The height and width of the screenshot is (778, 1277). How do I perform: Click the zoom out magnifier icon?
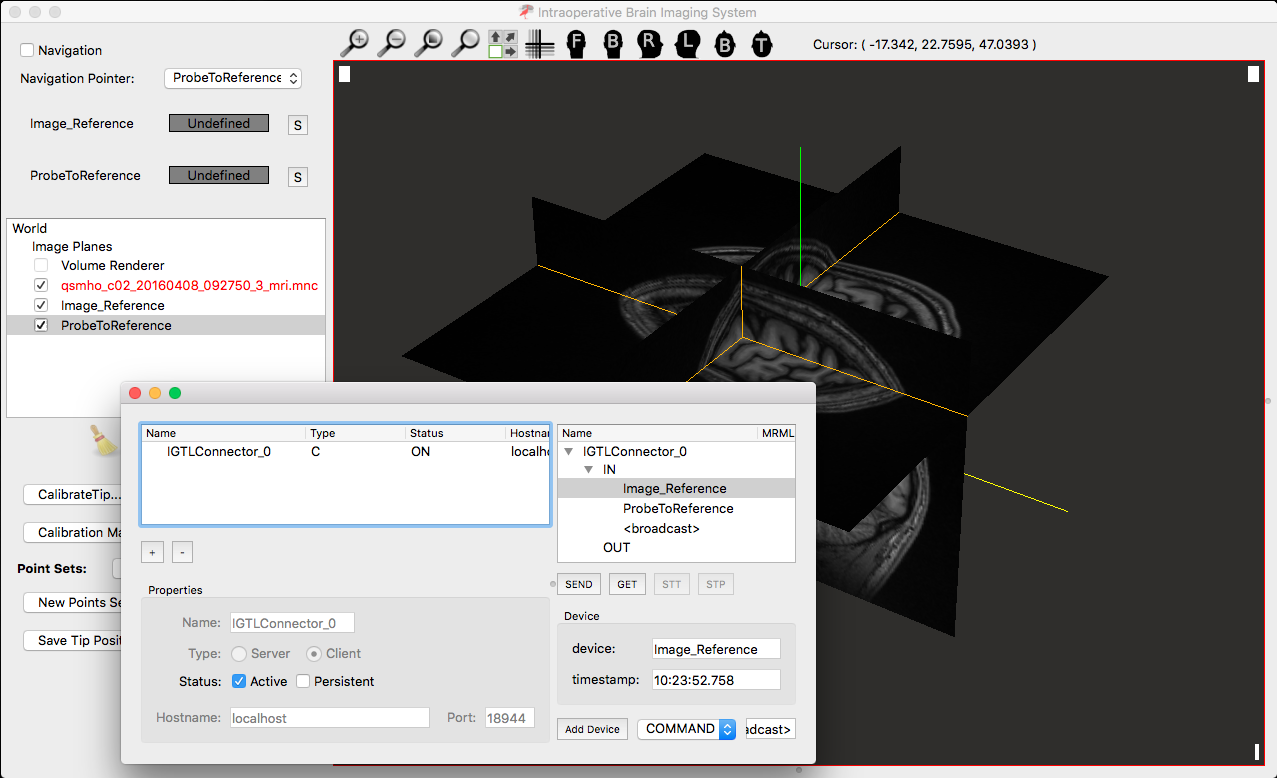coord(392,43)
